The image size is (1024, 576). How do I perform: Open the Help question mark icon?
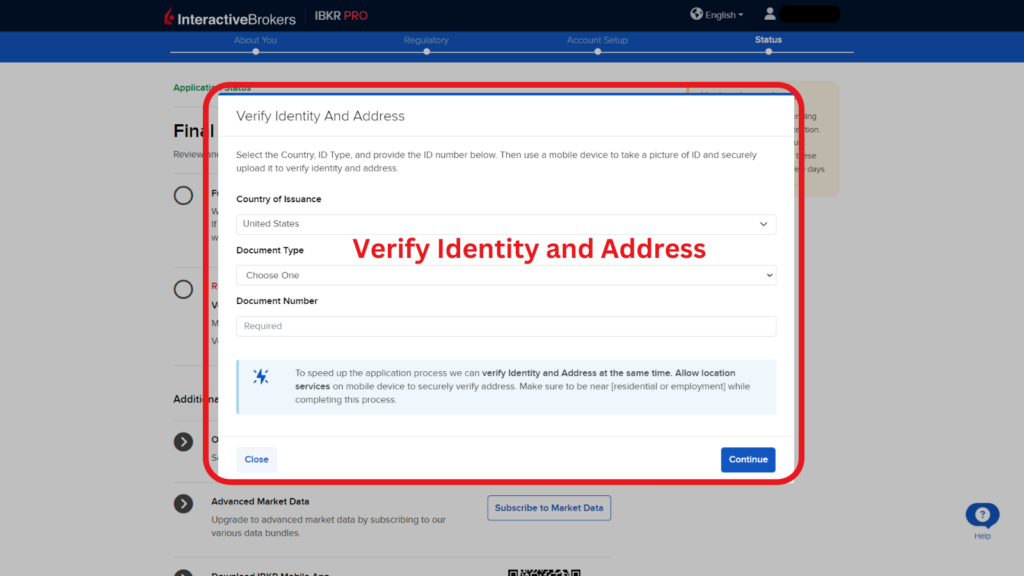981,512
